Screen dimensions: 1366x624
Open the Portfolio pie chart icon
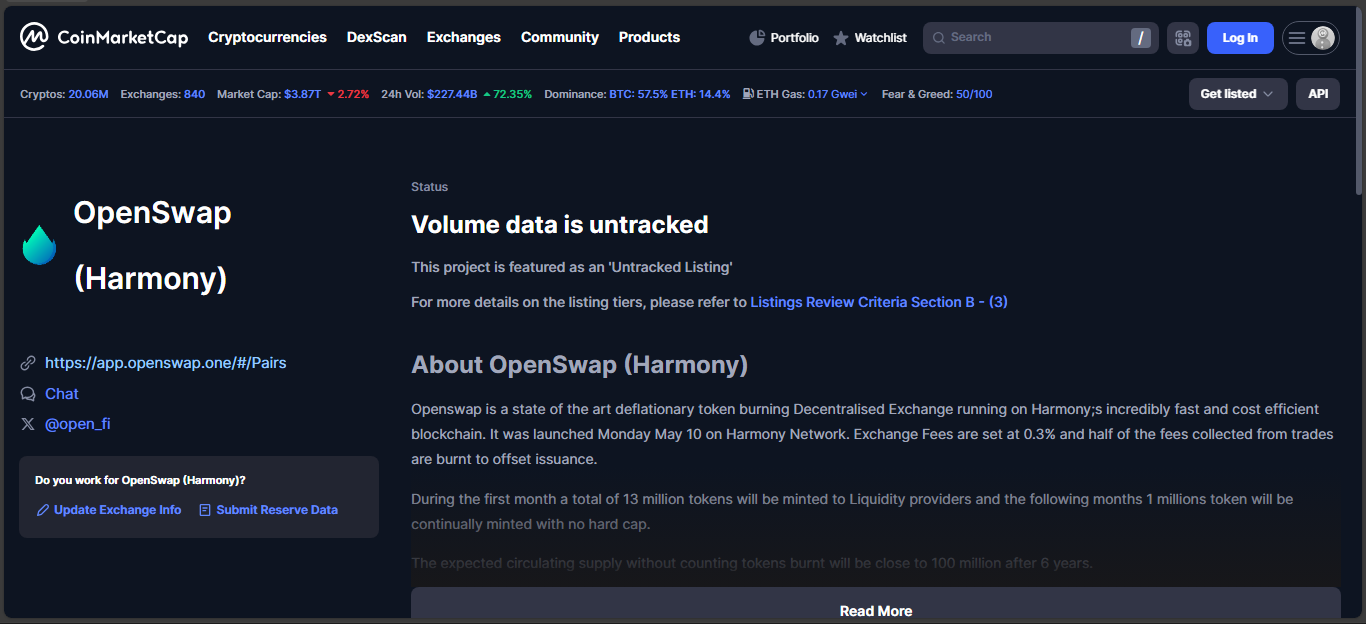pyautogui.click(x=757, y=38)
